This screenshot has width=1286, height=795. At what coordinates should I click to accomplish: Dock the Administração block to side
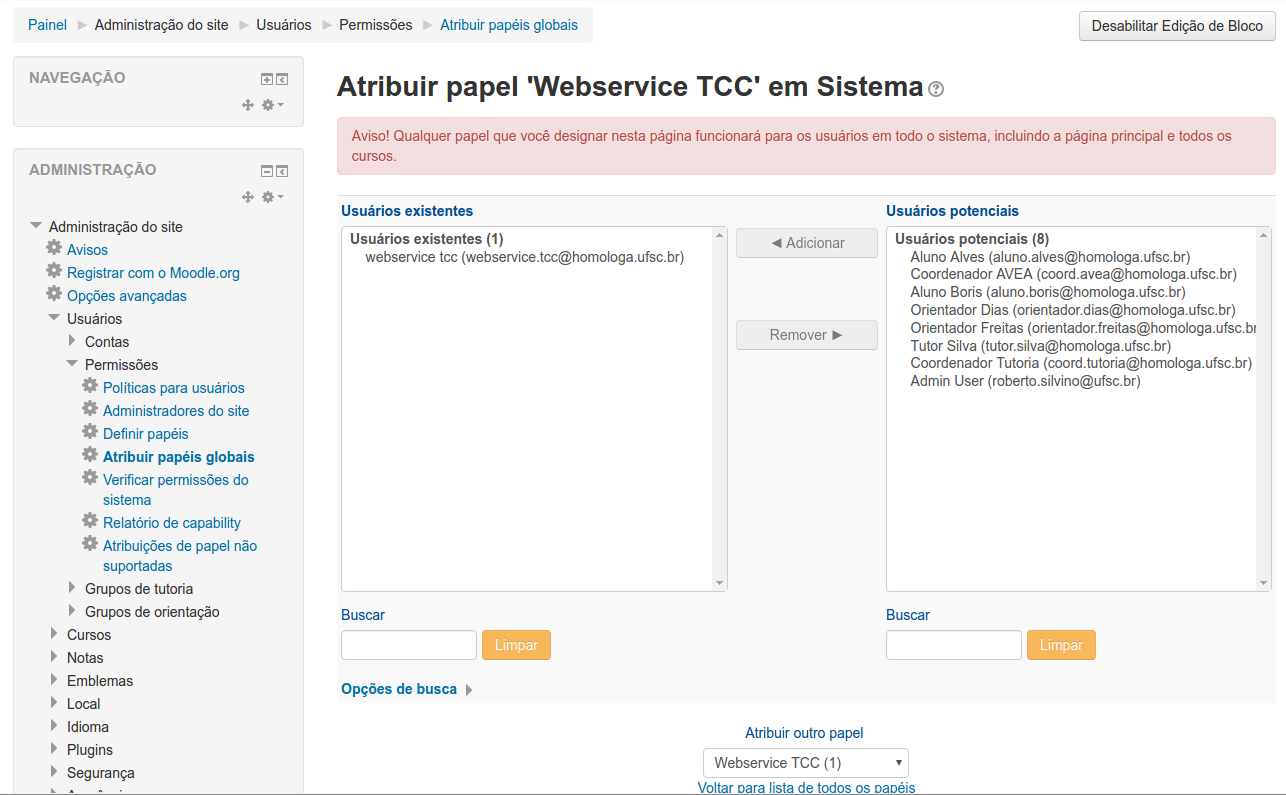pos(282,171)
